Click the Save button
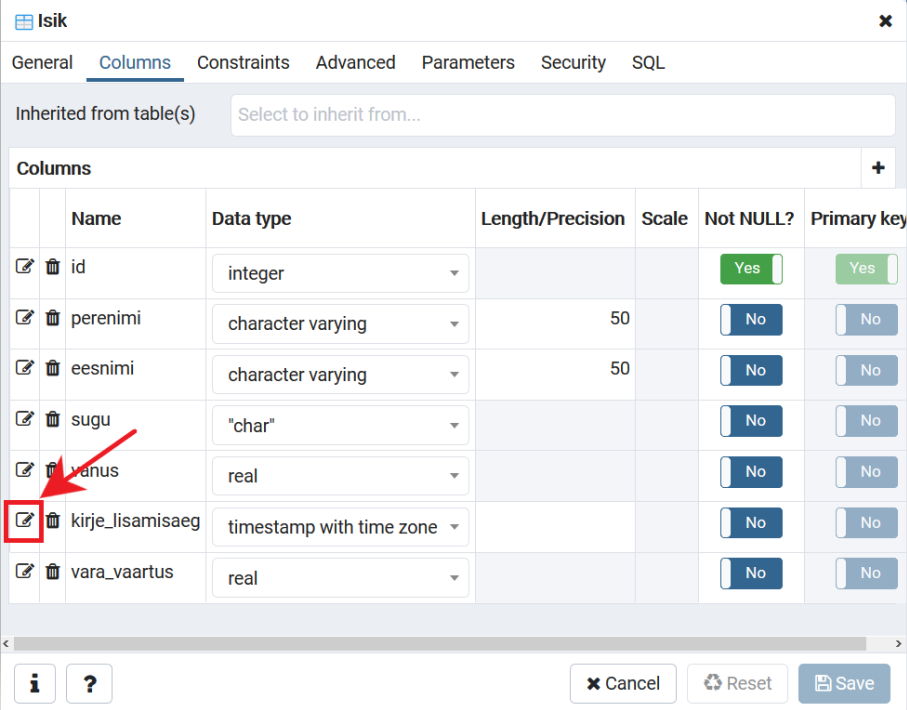 [x=845, y=683]
